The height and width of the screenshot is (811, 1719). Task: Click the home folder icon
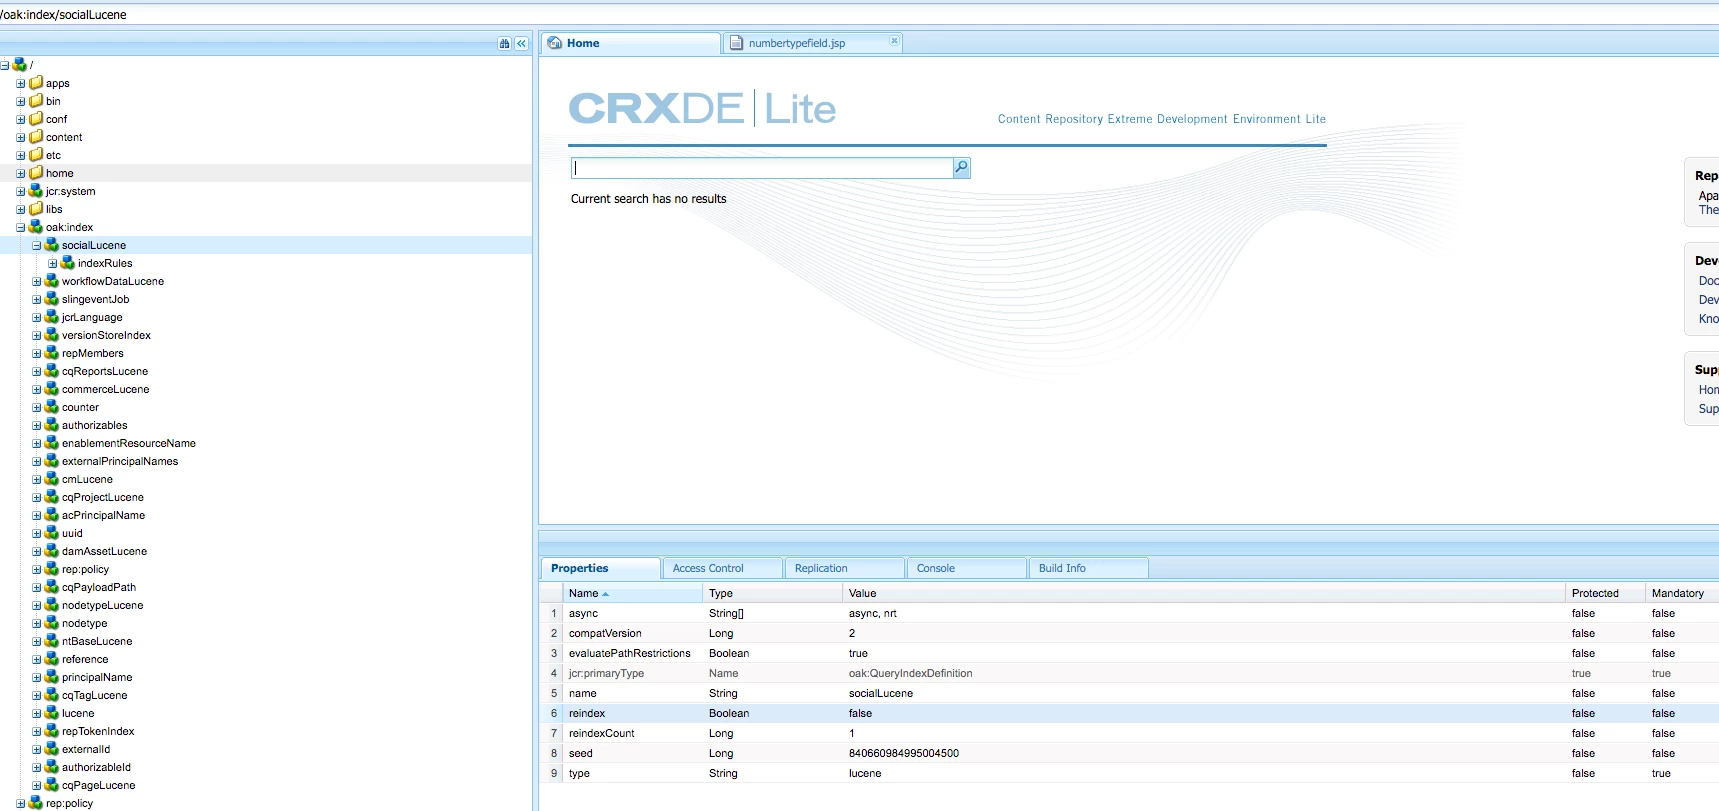pos(36,173)
